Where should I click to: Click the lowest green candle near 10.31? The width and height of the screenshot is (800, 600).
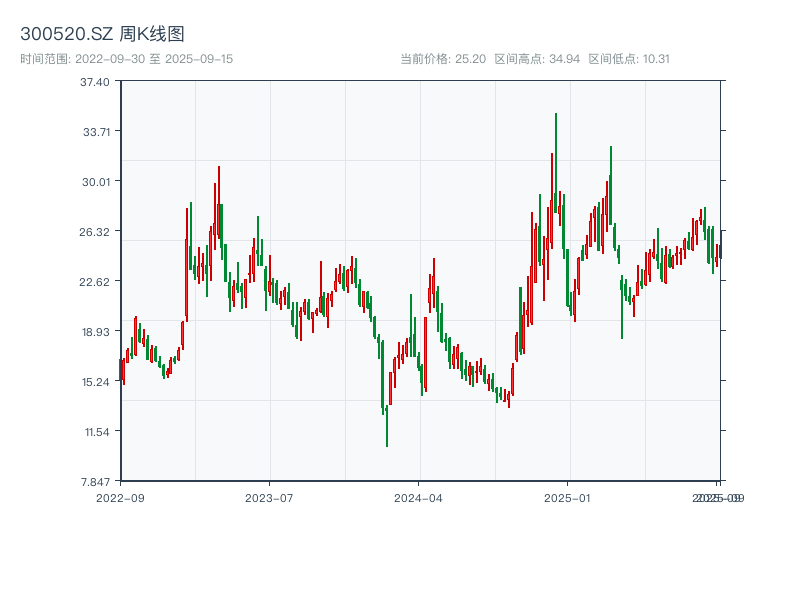[x=387, y=427]
